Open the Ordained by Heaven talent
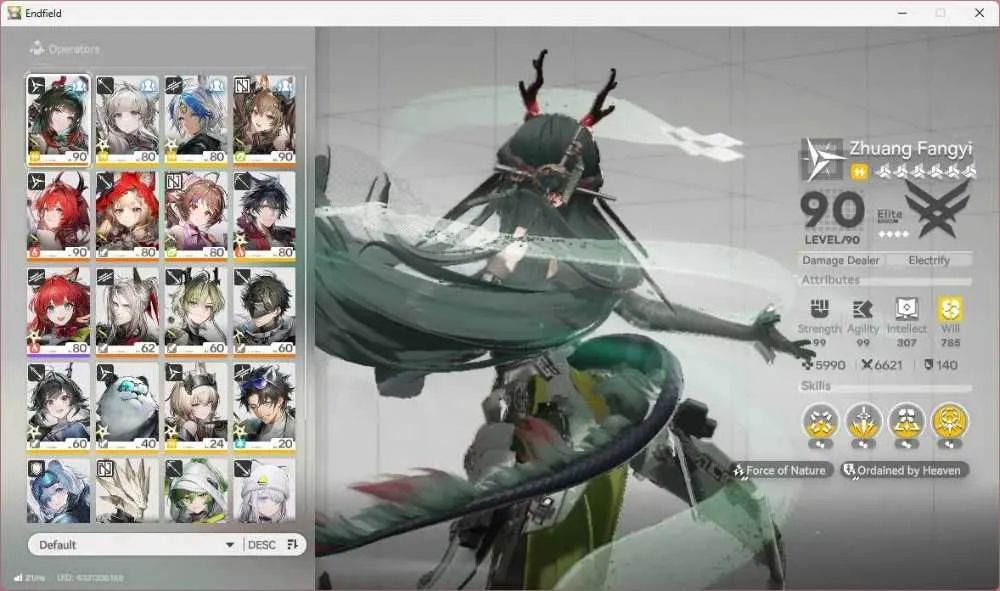1000x591 pixels. pyautogui.click(x=904, y=471)
